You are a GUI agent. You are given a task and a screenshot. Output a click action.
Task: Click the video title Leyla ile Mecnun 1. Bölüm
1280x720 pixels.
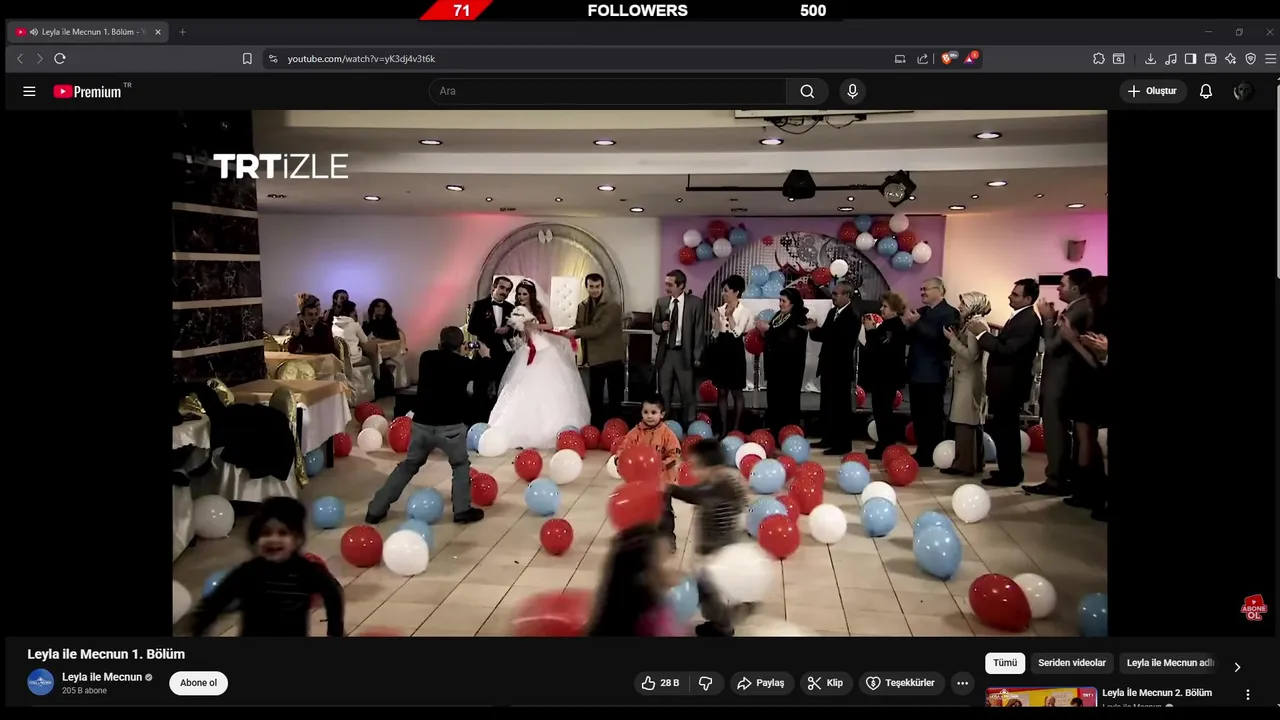[106, 654]
